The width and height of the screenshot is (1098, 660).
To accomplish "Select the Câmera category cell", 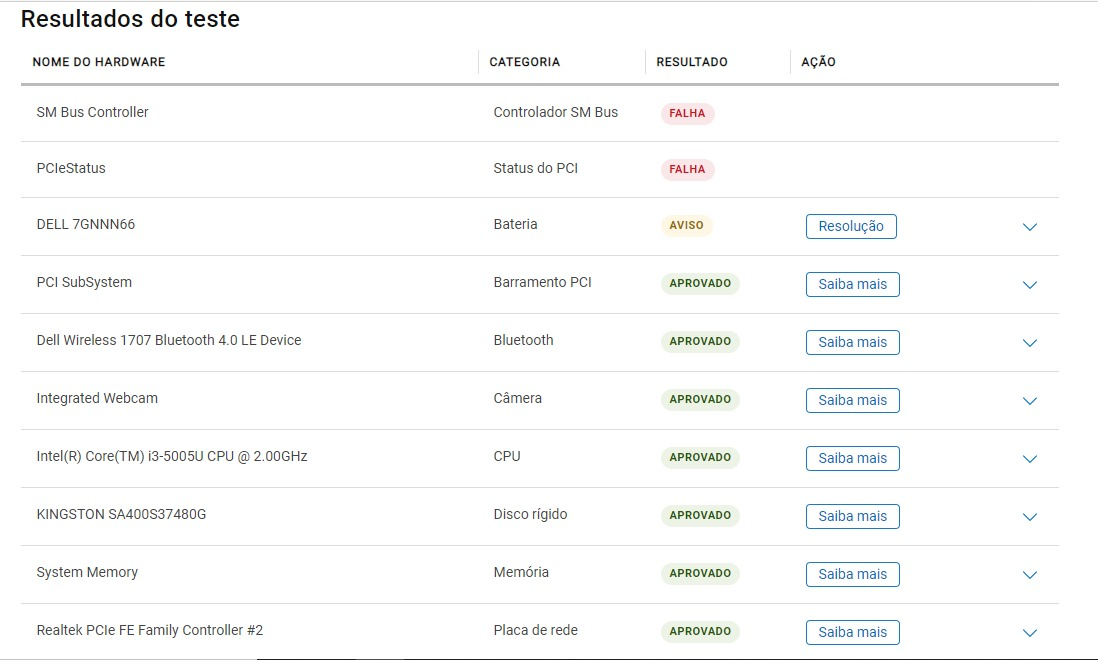I will 517,398.
